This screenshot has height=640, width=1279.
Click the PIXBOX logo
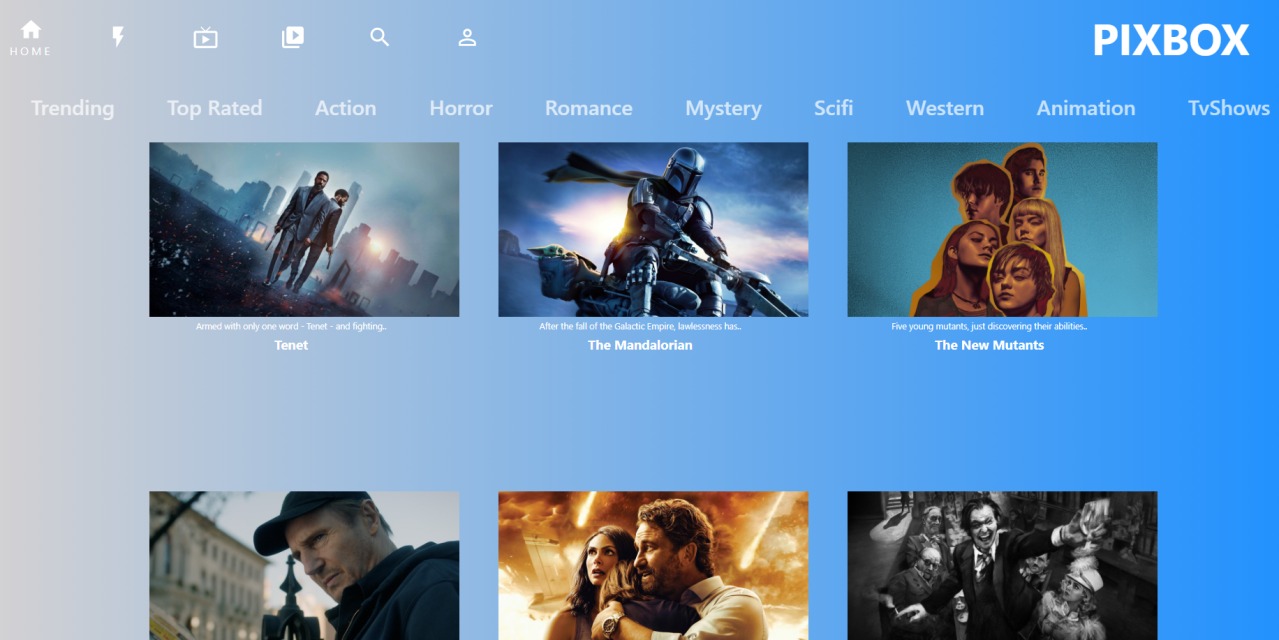(1171, 40)
